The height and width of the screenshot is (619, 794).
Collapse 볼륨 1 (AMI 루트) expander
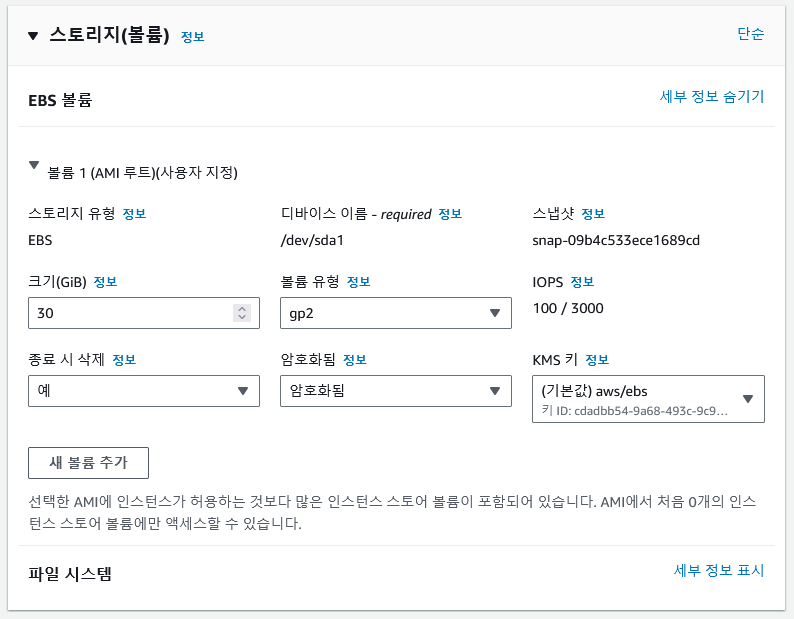point(34,165)
